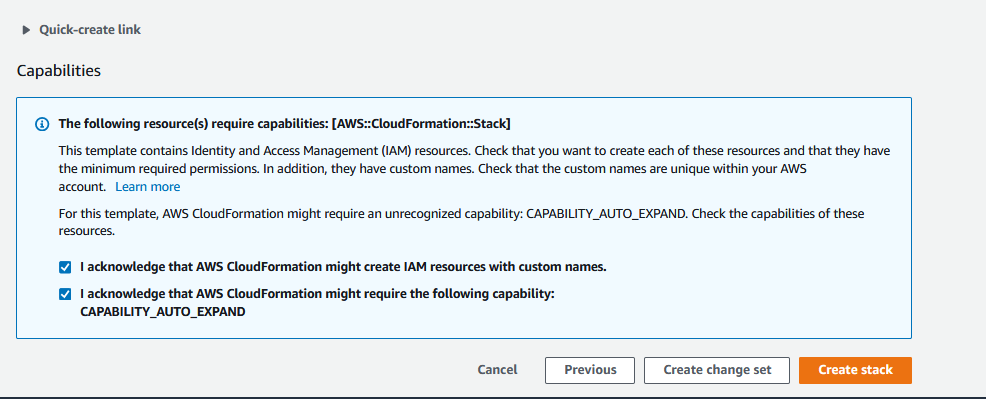The image size is (986, 399).
Task: Click Create change set button
Action: pos(717,370)
